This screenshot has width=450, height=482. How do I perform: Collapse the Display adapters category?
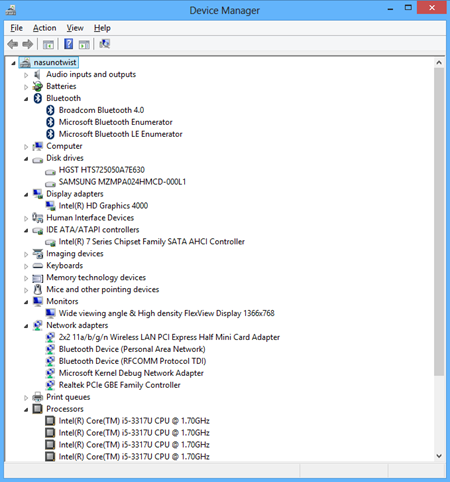click(26, 195)
